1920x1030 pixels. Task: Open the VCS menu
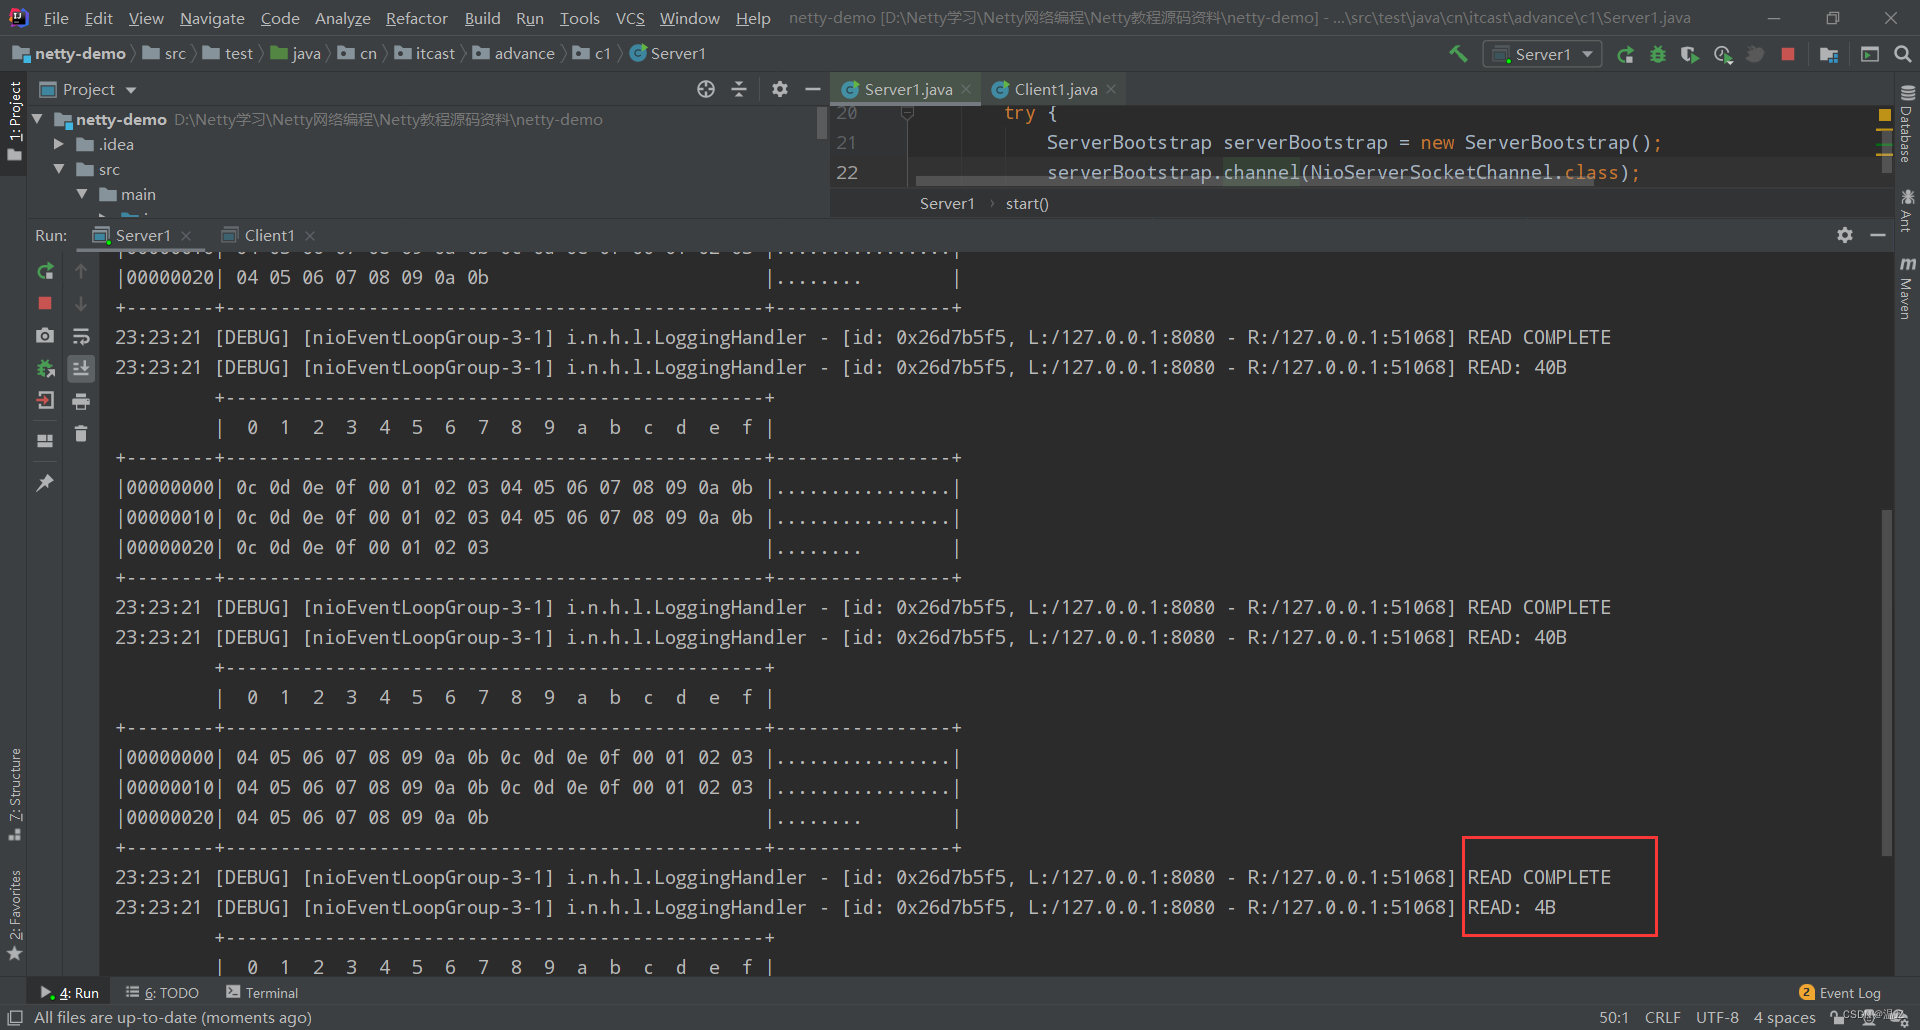coord(630,18)
